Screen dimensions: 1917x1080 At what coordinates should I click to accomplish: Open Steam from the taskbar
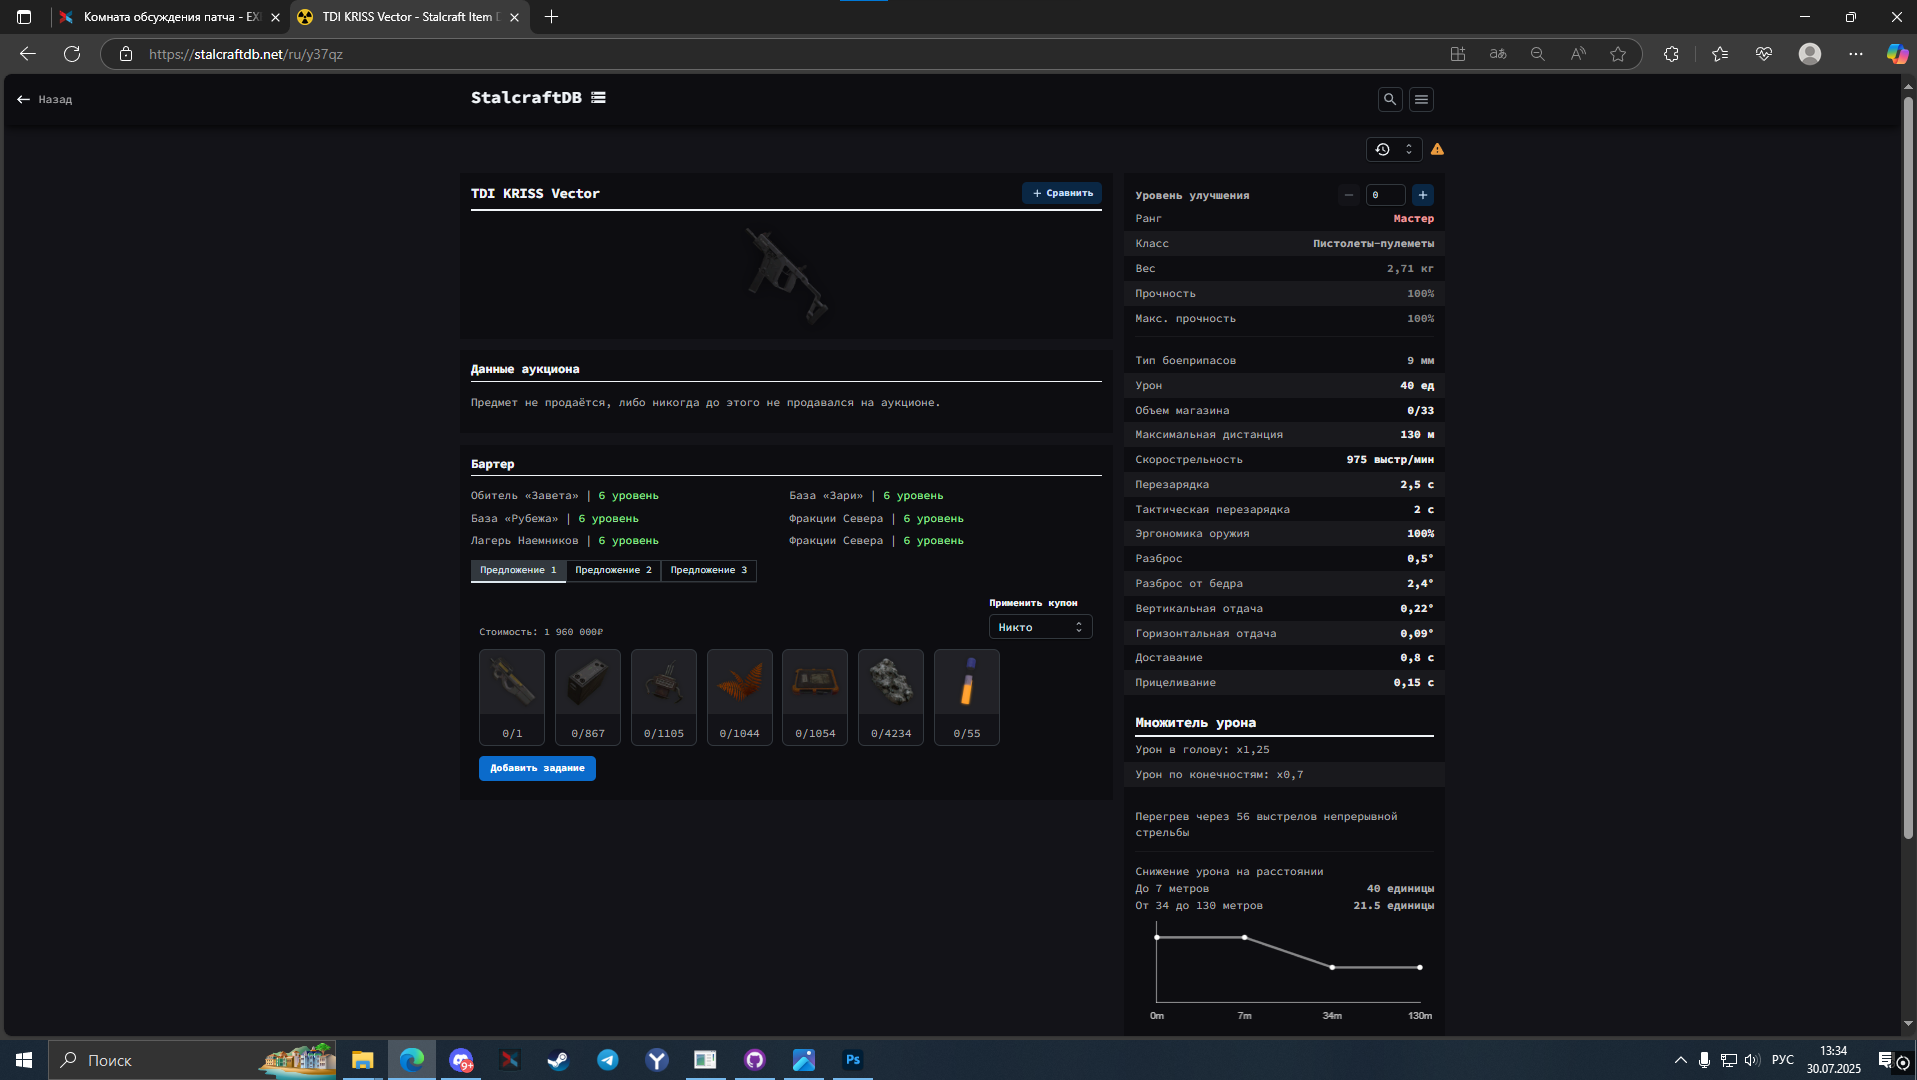click(558, 1060)
